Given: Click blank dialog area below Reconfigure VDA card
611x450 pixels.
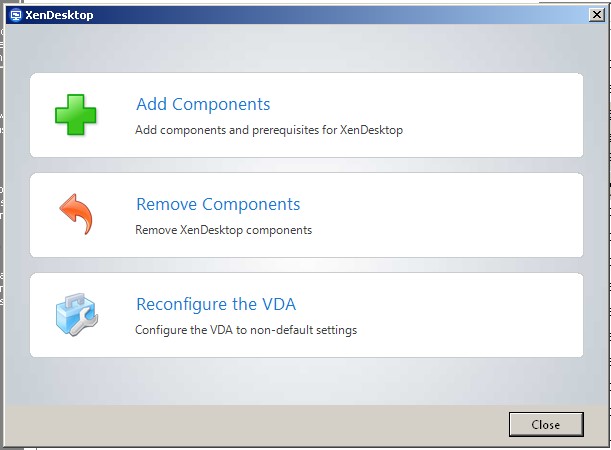Looking at the screenshot, I should tap(300, 382).
